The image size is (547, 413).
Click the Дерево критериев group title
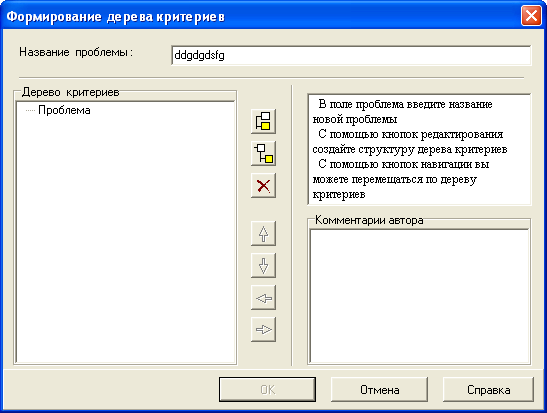click(x=70, y=92)
